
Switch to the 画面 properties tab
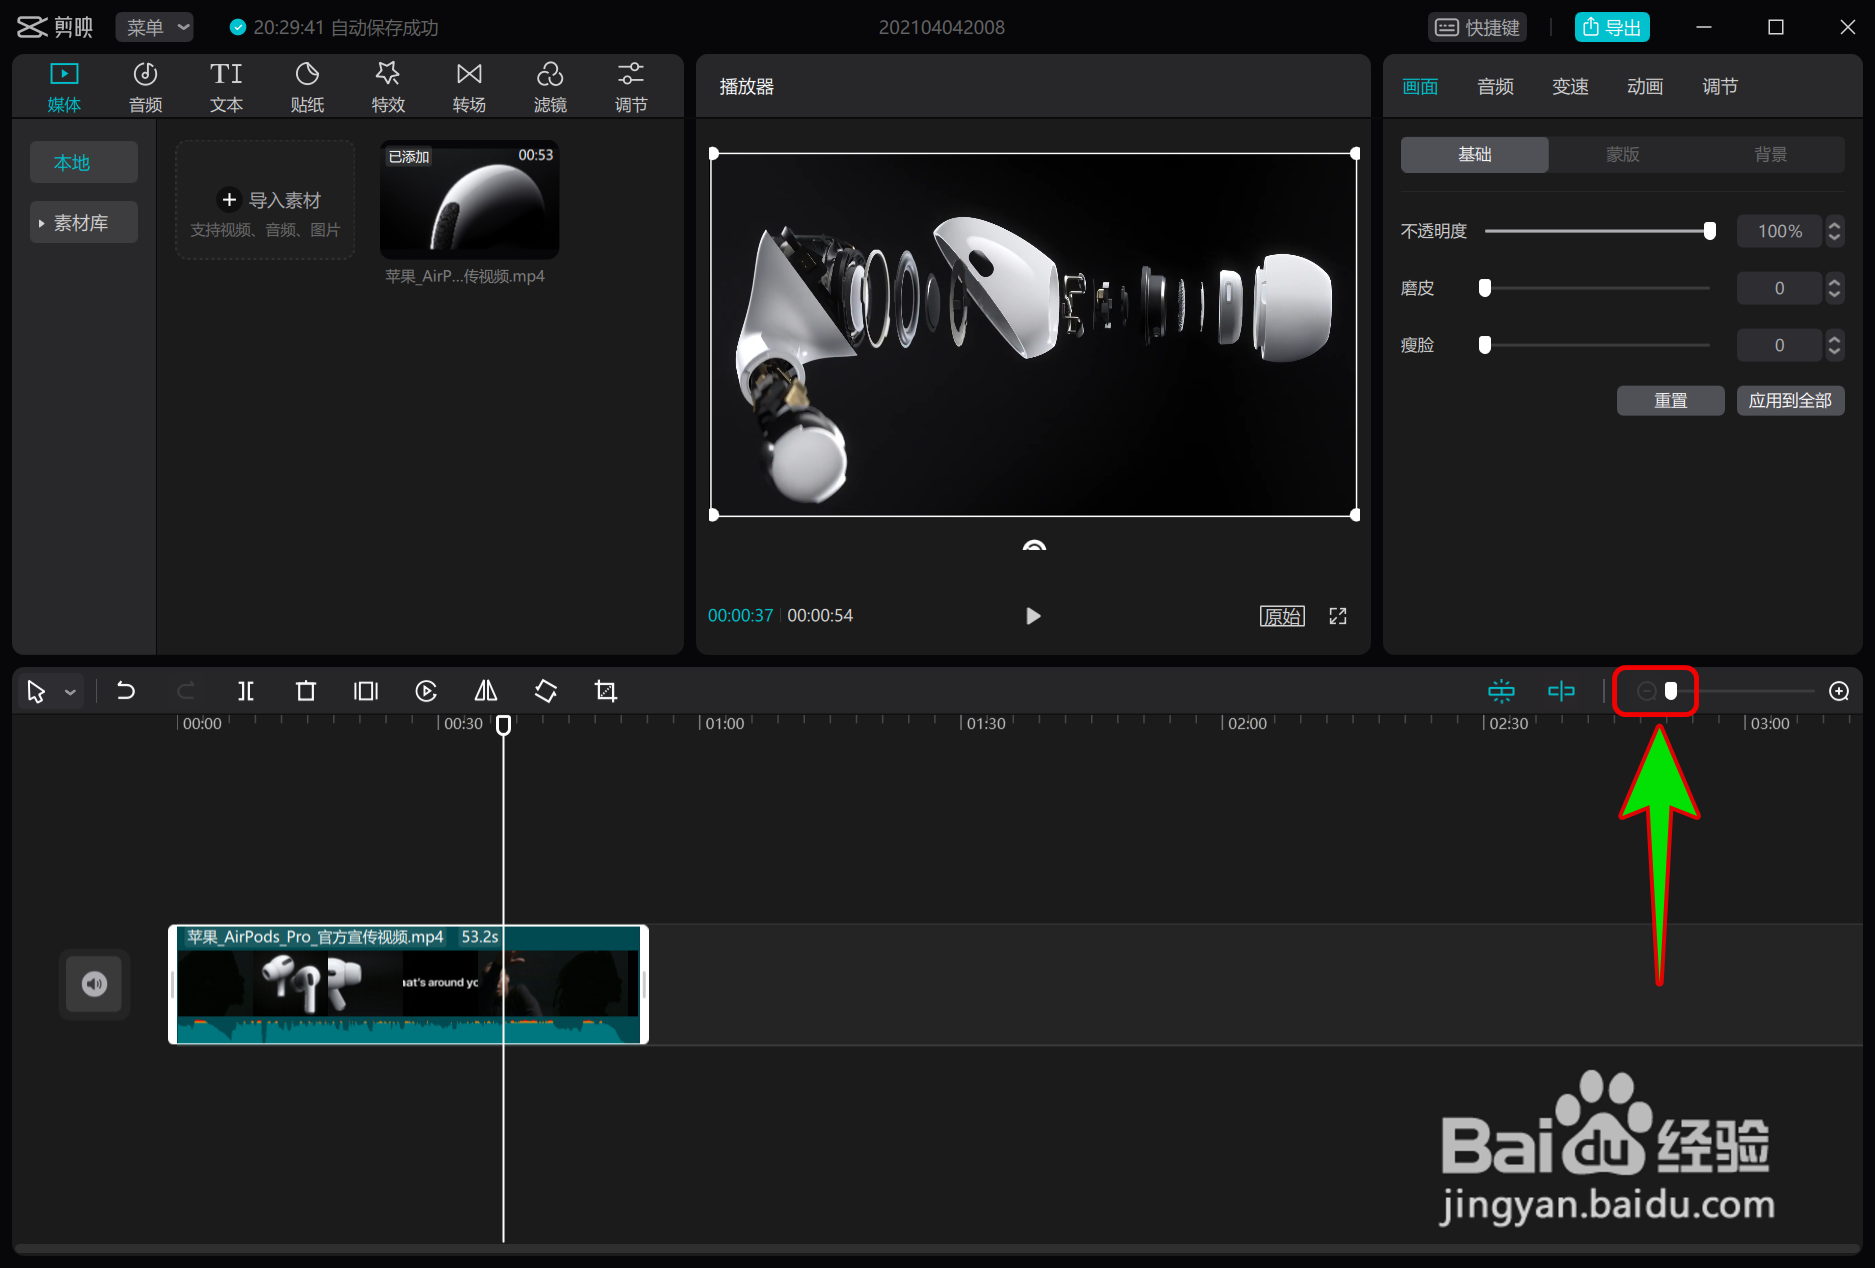(1420, 87)
